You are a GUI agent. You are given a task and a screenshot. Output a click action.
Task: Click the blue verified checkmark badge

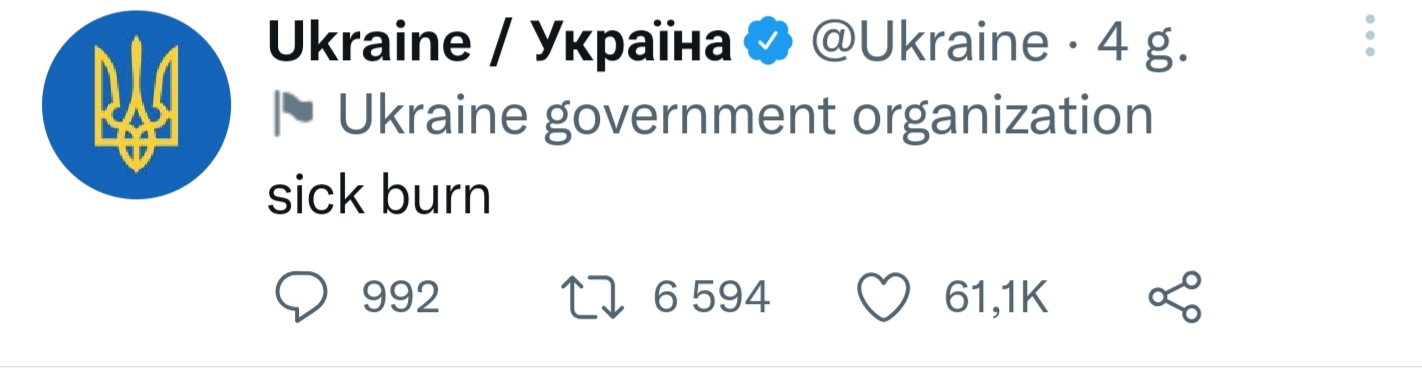pos(769,43)
